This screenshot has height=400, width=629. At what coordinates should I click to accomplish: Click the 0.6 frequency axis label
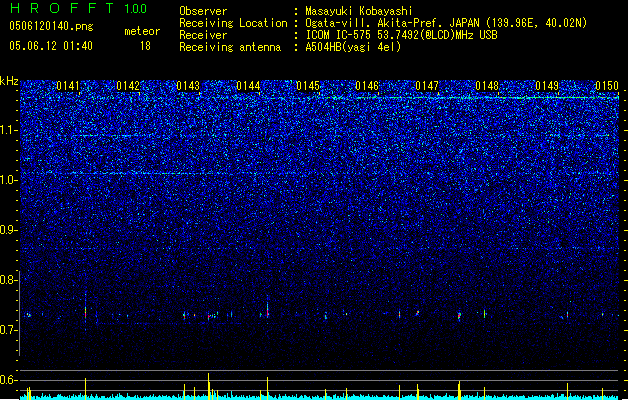(x=8, y=380)
